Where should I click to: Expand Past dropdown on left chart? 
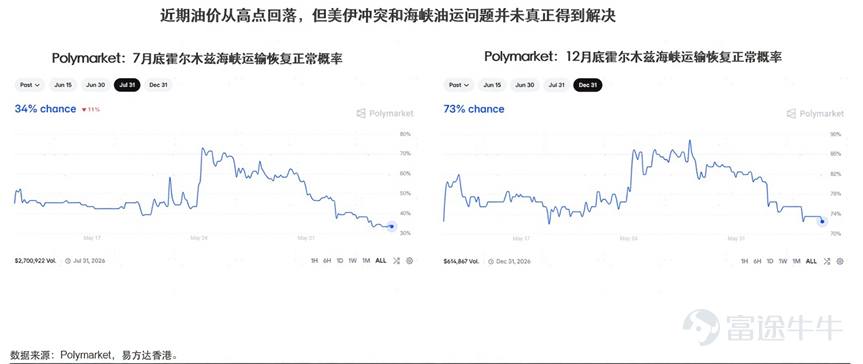coord(30,85)
